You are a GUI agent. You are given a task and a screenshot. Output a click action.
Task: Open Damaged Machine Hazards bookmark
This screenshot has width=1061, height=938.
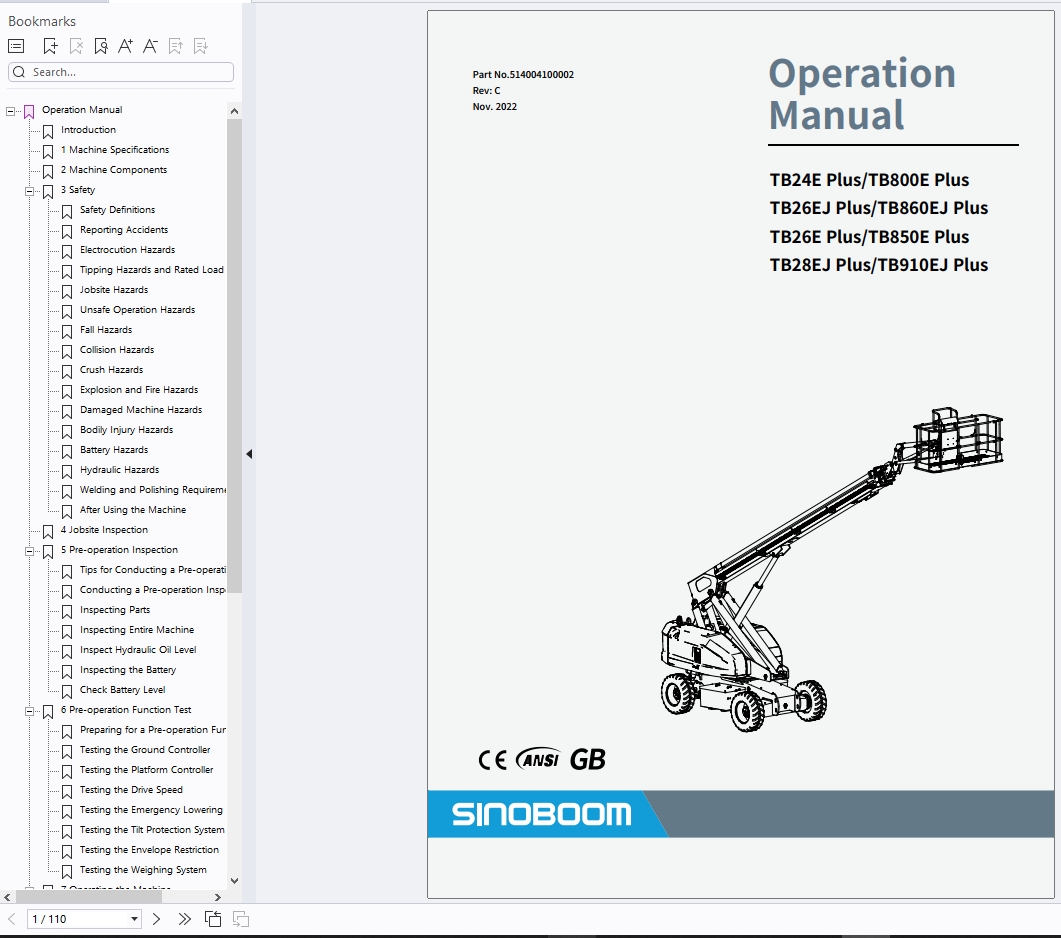click(141, 410)
